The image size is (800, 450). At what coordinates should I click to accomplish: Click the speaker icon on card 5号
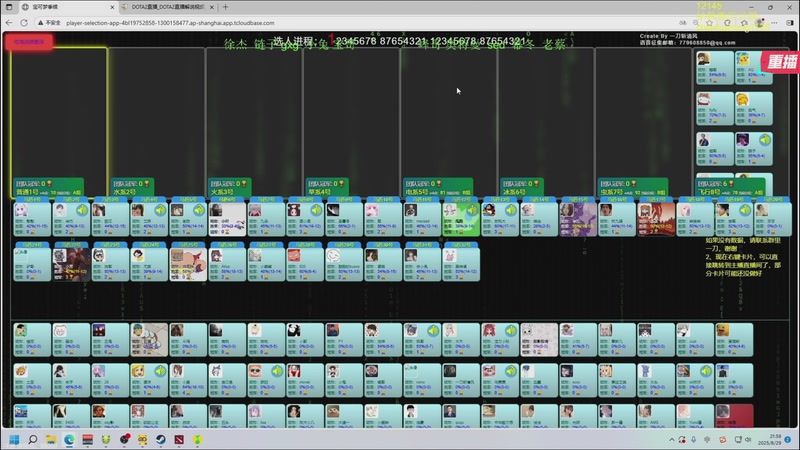[199, 210]
